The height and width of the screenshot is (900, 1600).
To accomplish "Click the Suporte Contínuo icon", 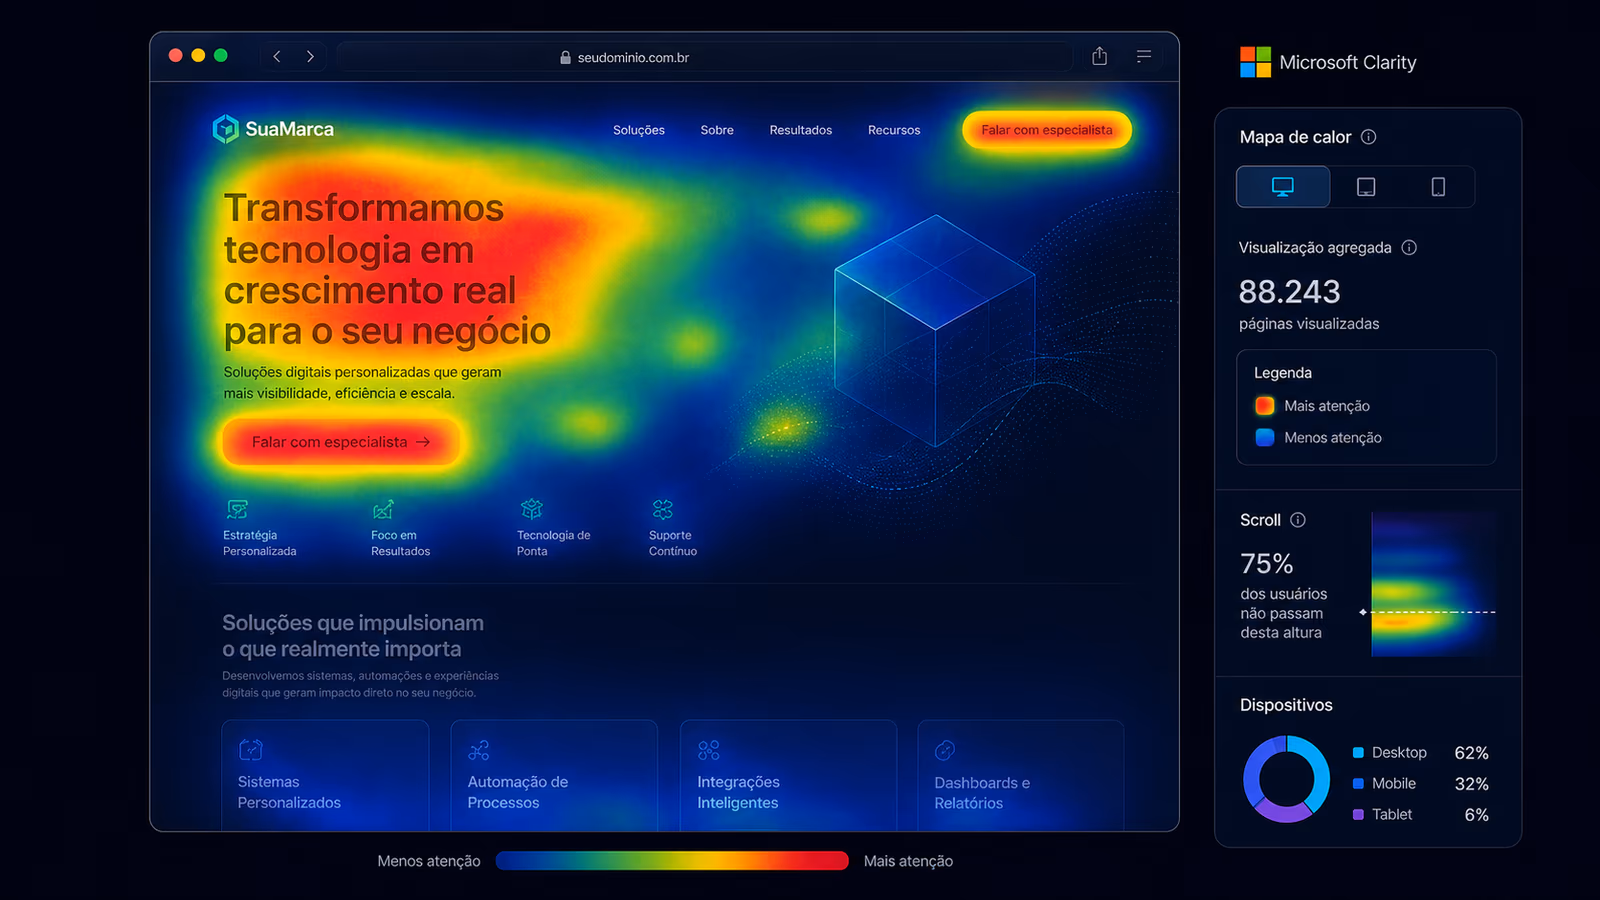I will pos(661,509).
